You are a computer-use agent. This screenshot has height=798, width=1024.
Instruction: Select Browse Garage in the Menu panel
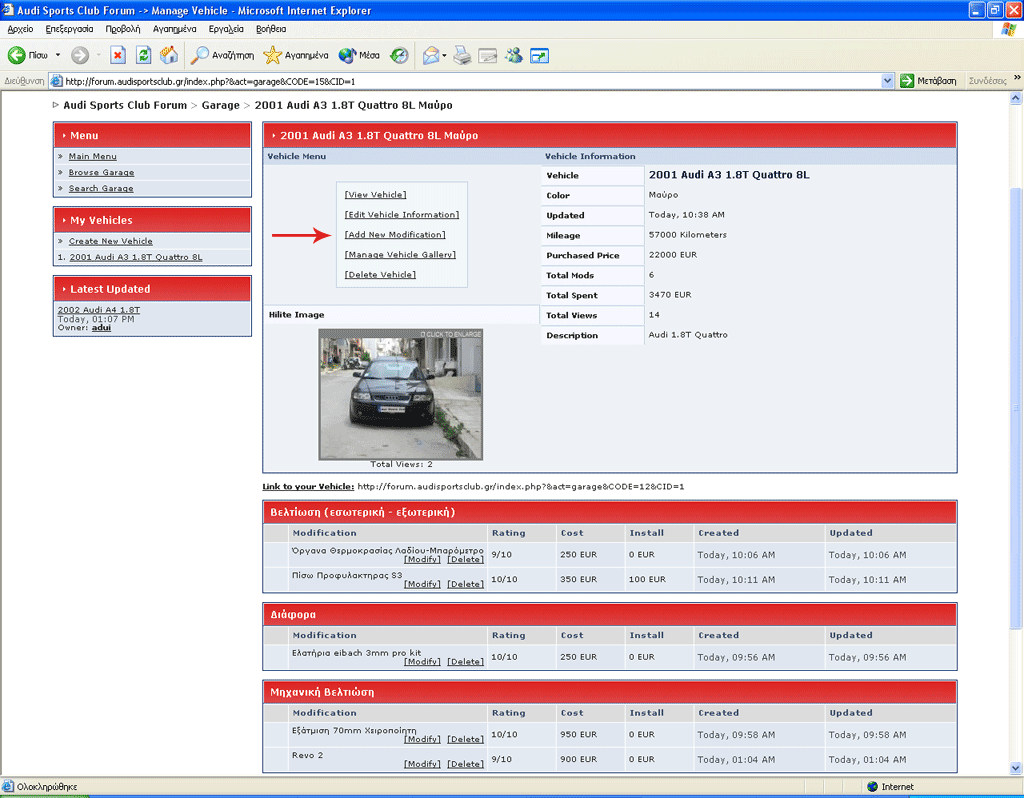click(101, 173)
